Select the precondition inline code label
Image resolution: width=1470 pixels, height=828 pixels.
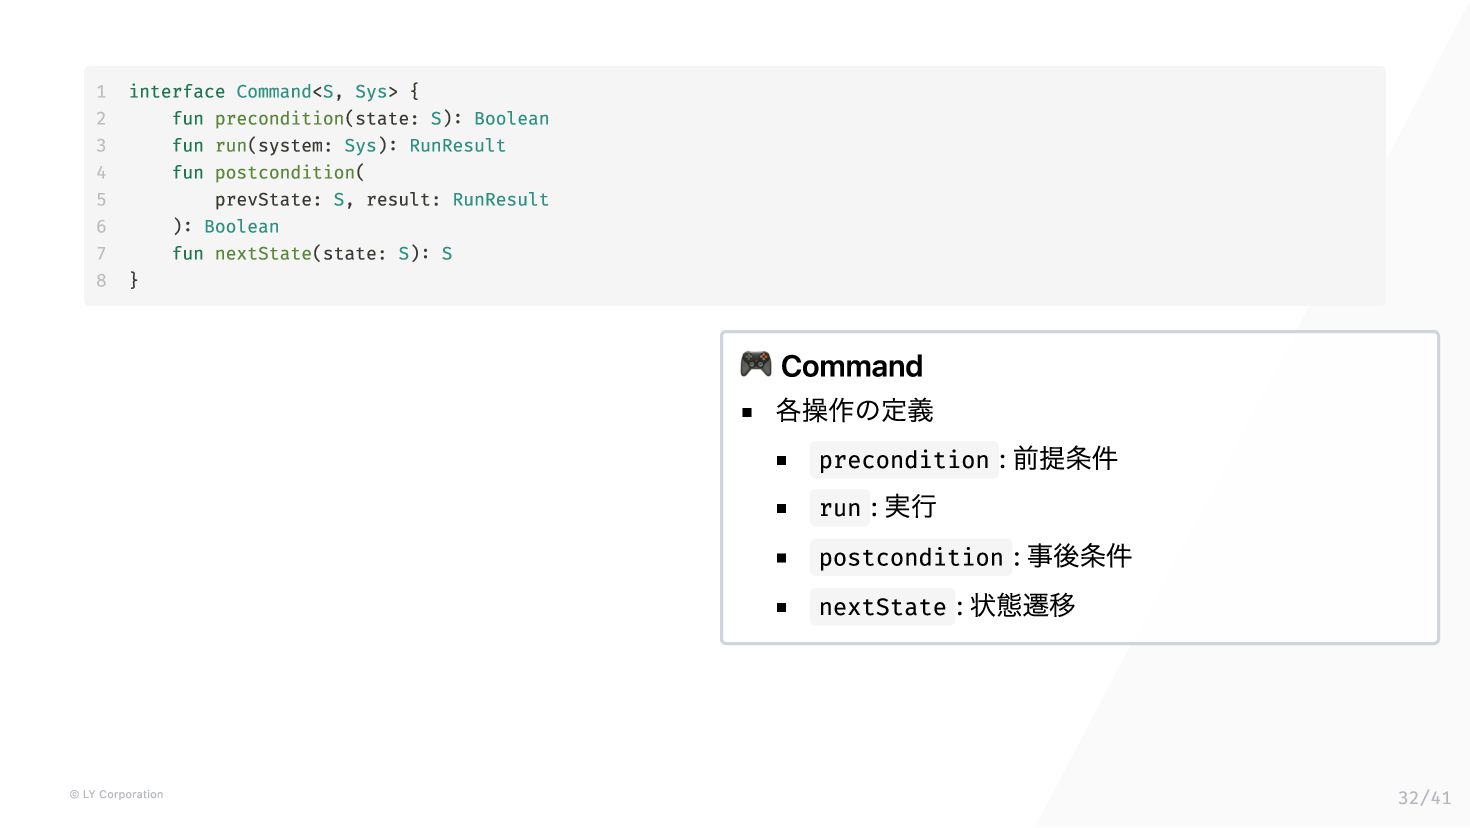(904, 460)
